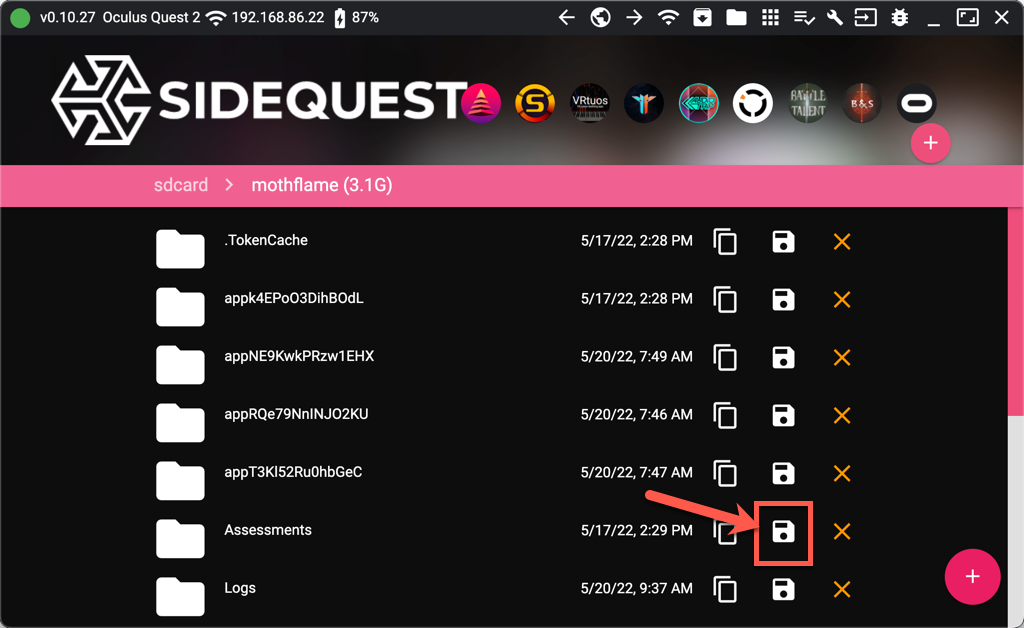The width and height of the screenshot is (1024, 628).
Task: Open the yellow S app shortcut in banner
Action: [x=535, y=102]
